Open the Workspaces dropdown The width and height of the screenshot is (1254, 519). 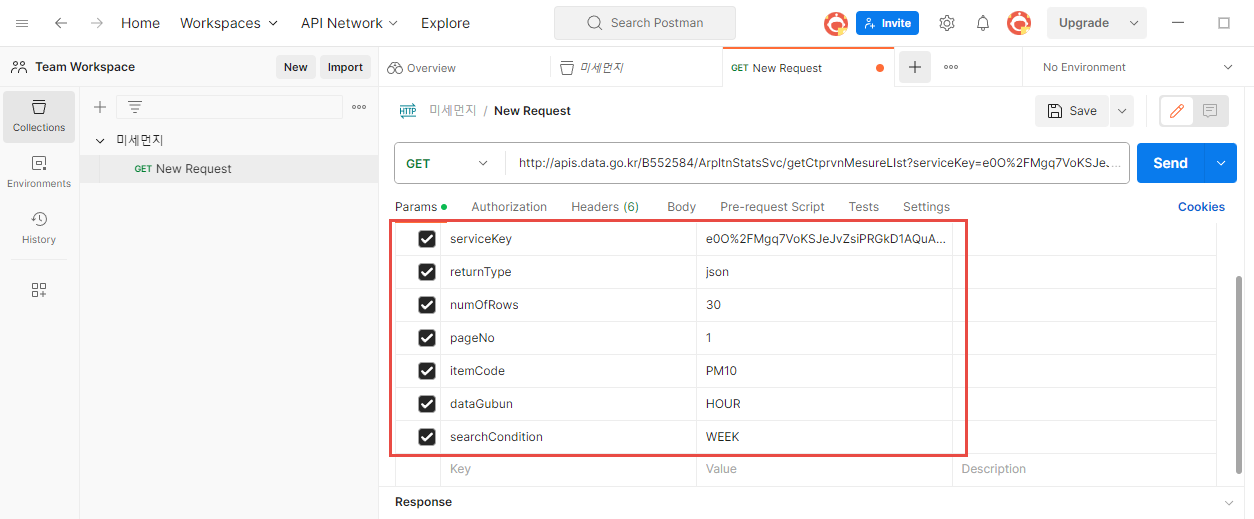[229, 23]
